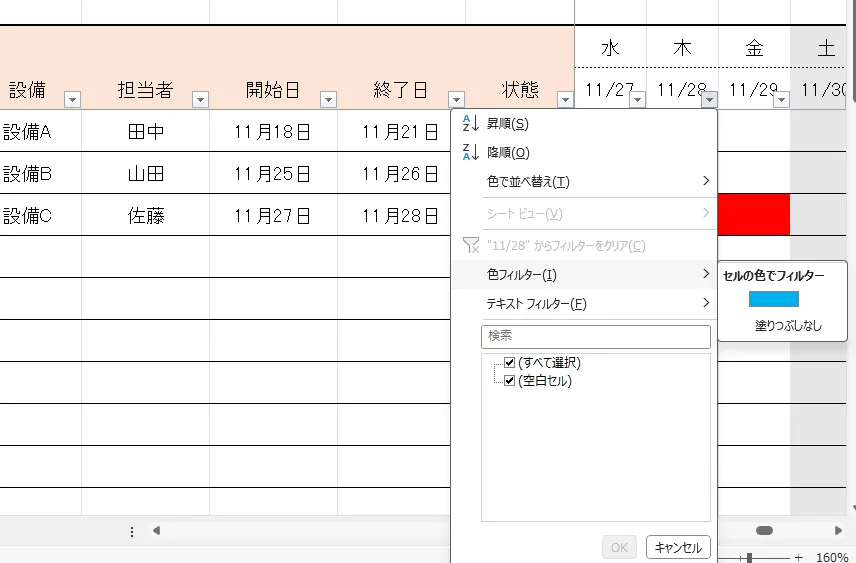
Task: Open テキスト フィルター(F) submenu
Action: 584,304
